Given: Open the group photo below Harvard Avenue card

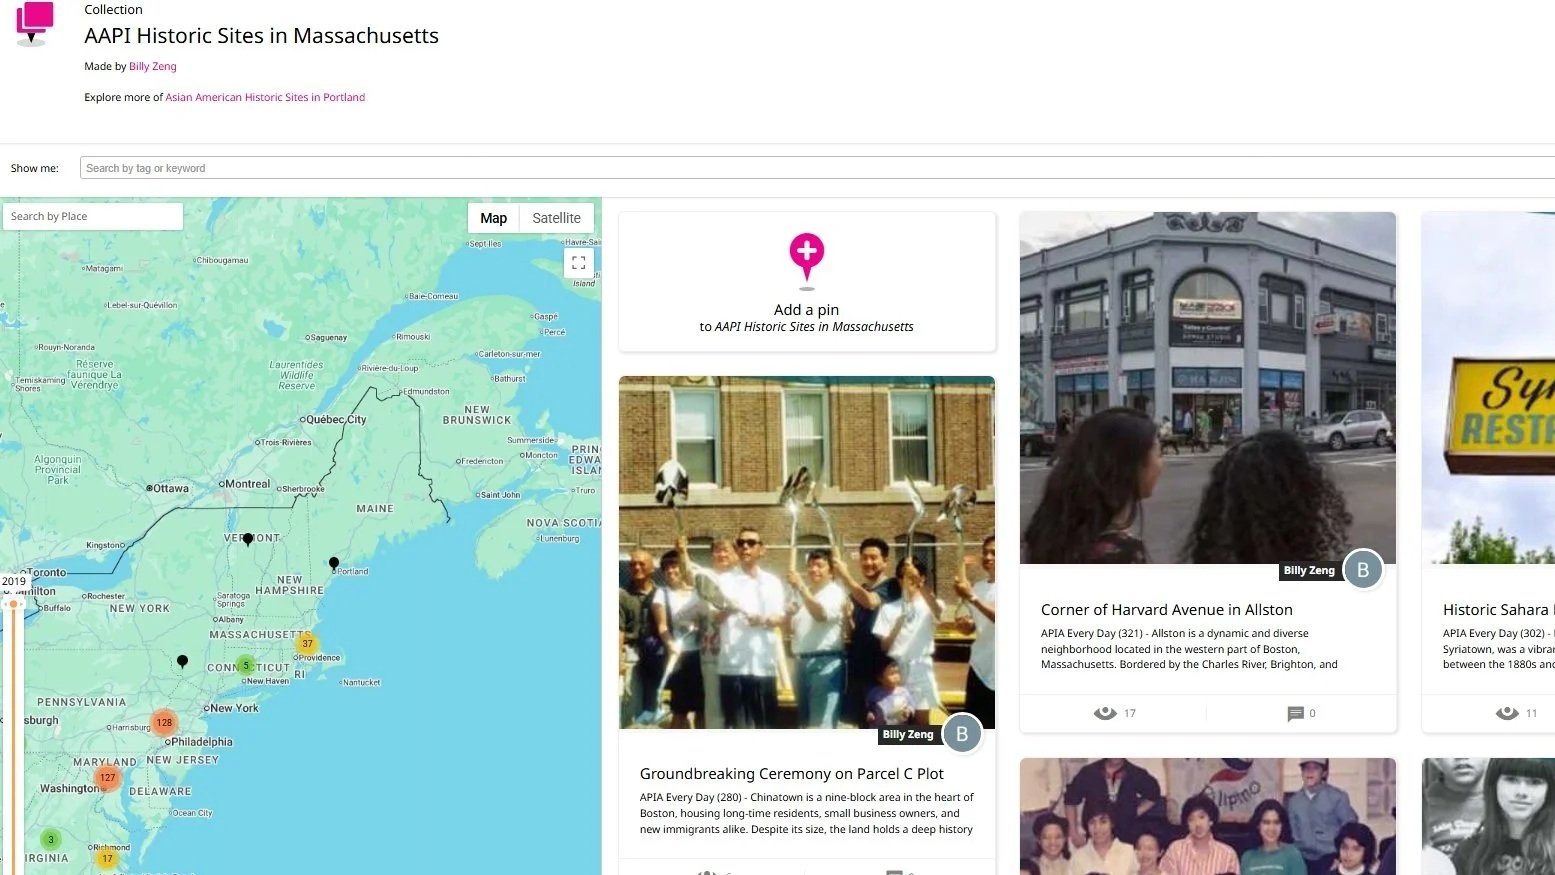Looking at the screenshot, I should click(1207, 816).
